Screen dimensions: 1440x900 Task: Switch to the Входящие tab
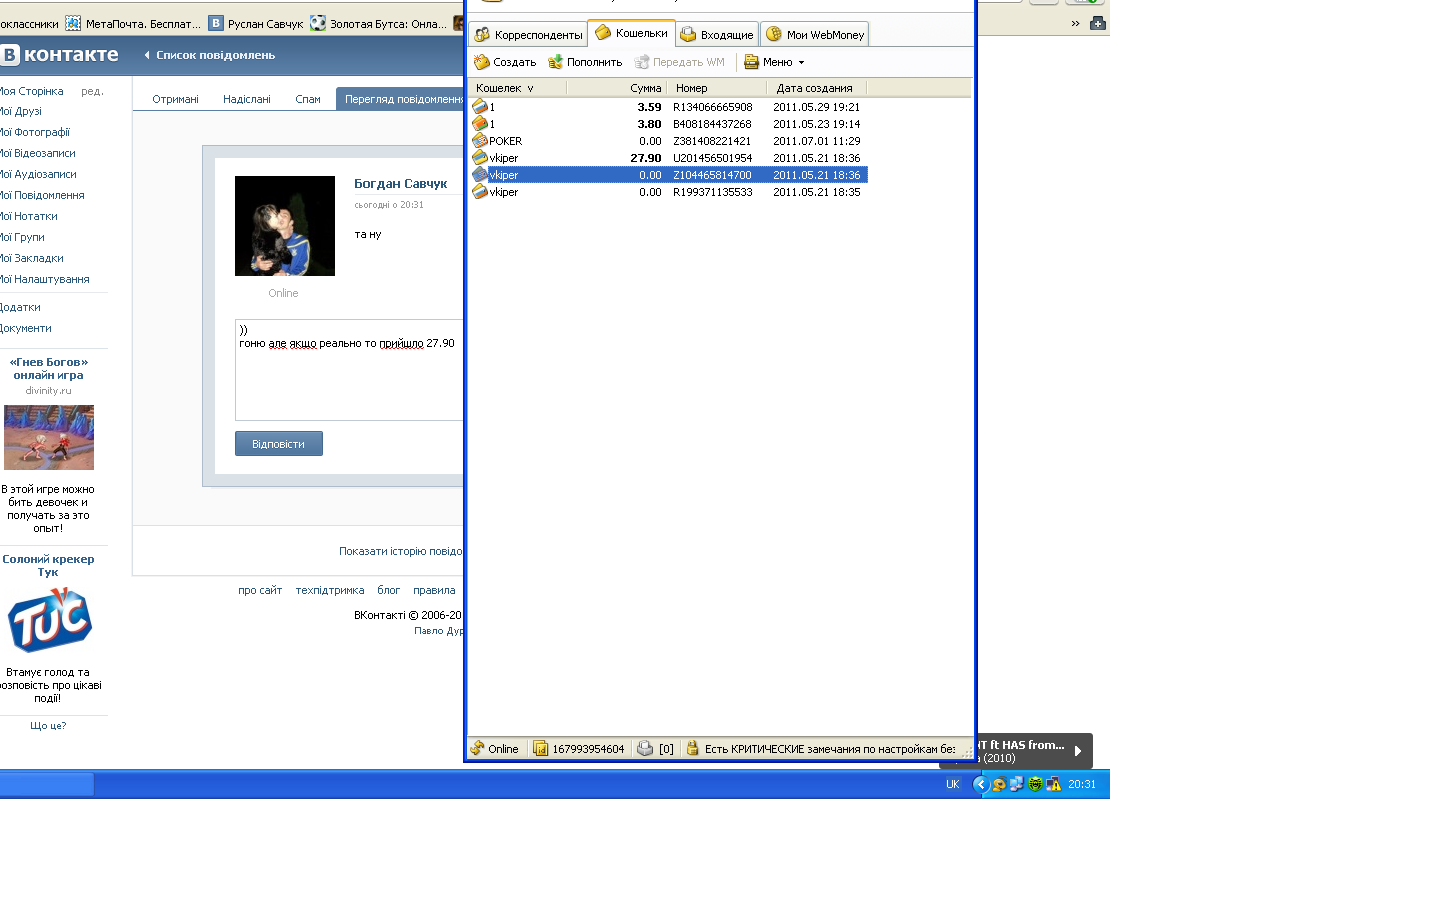(x=717, y=35)
